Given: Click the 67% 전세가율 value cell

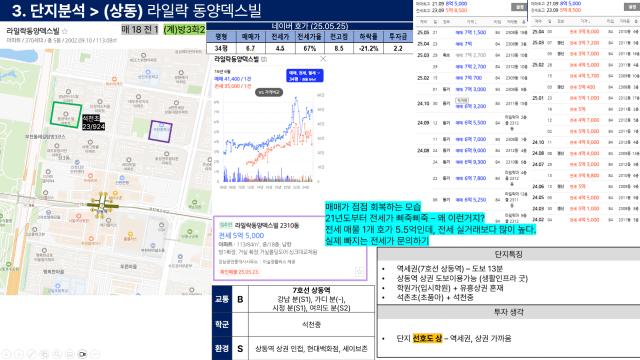Looking at the screenshot, I should (309, 48).
